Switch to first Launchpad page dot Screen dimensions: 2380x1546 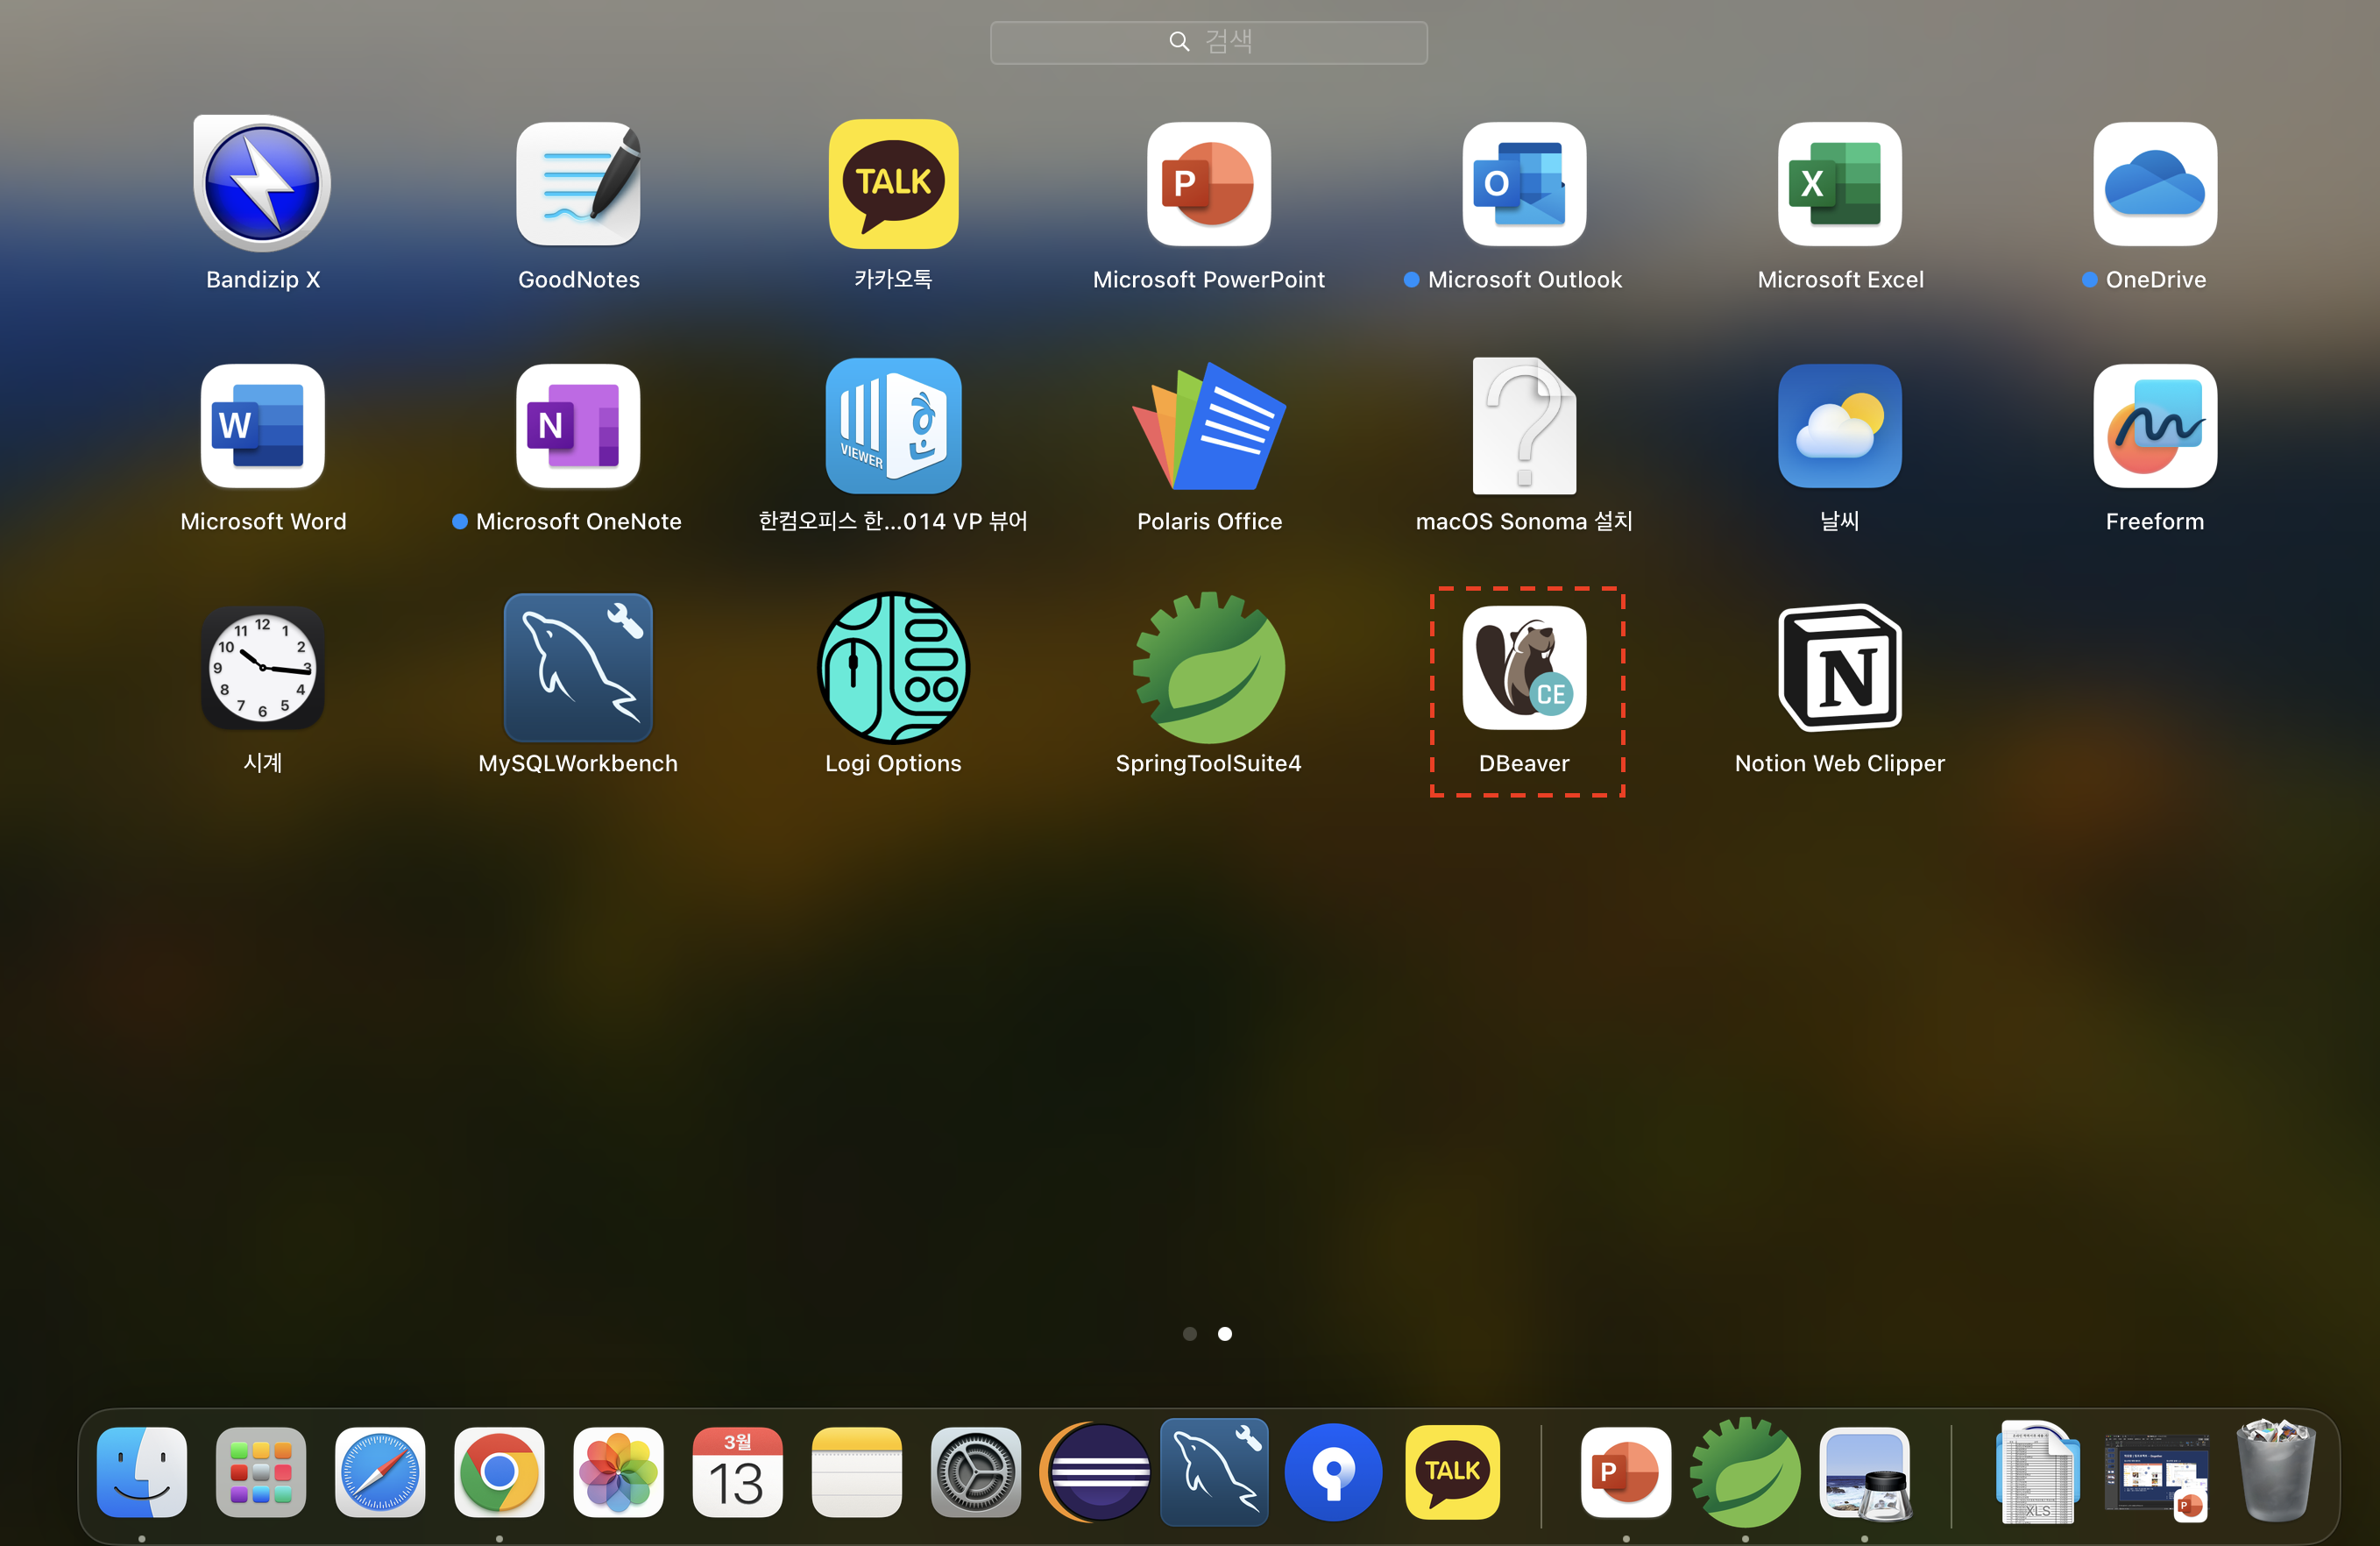pos(1189,1333)
